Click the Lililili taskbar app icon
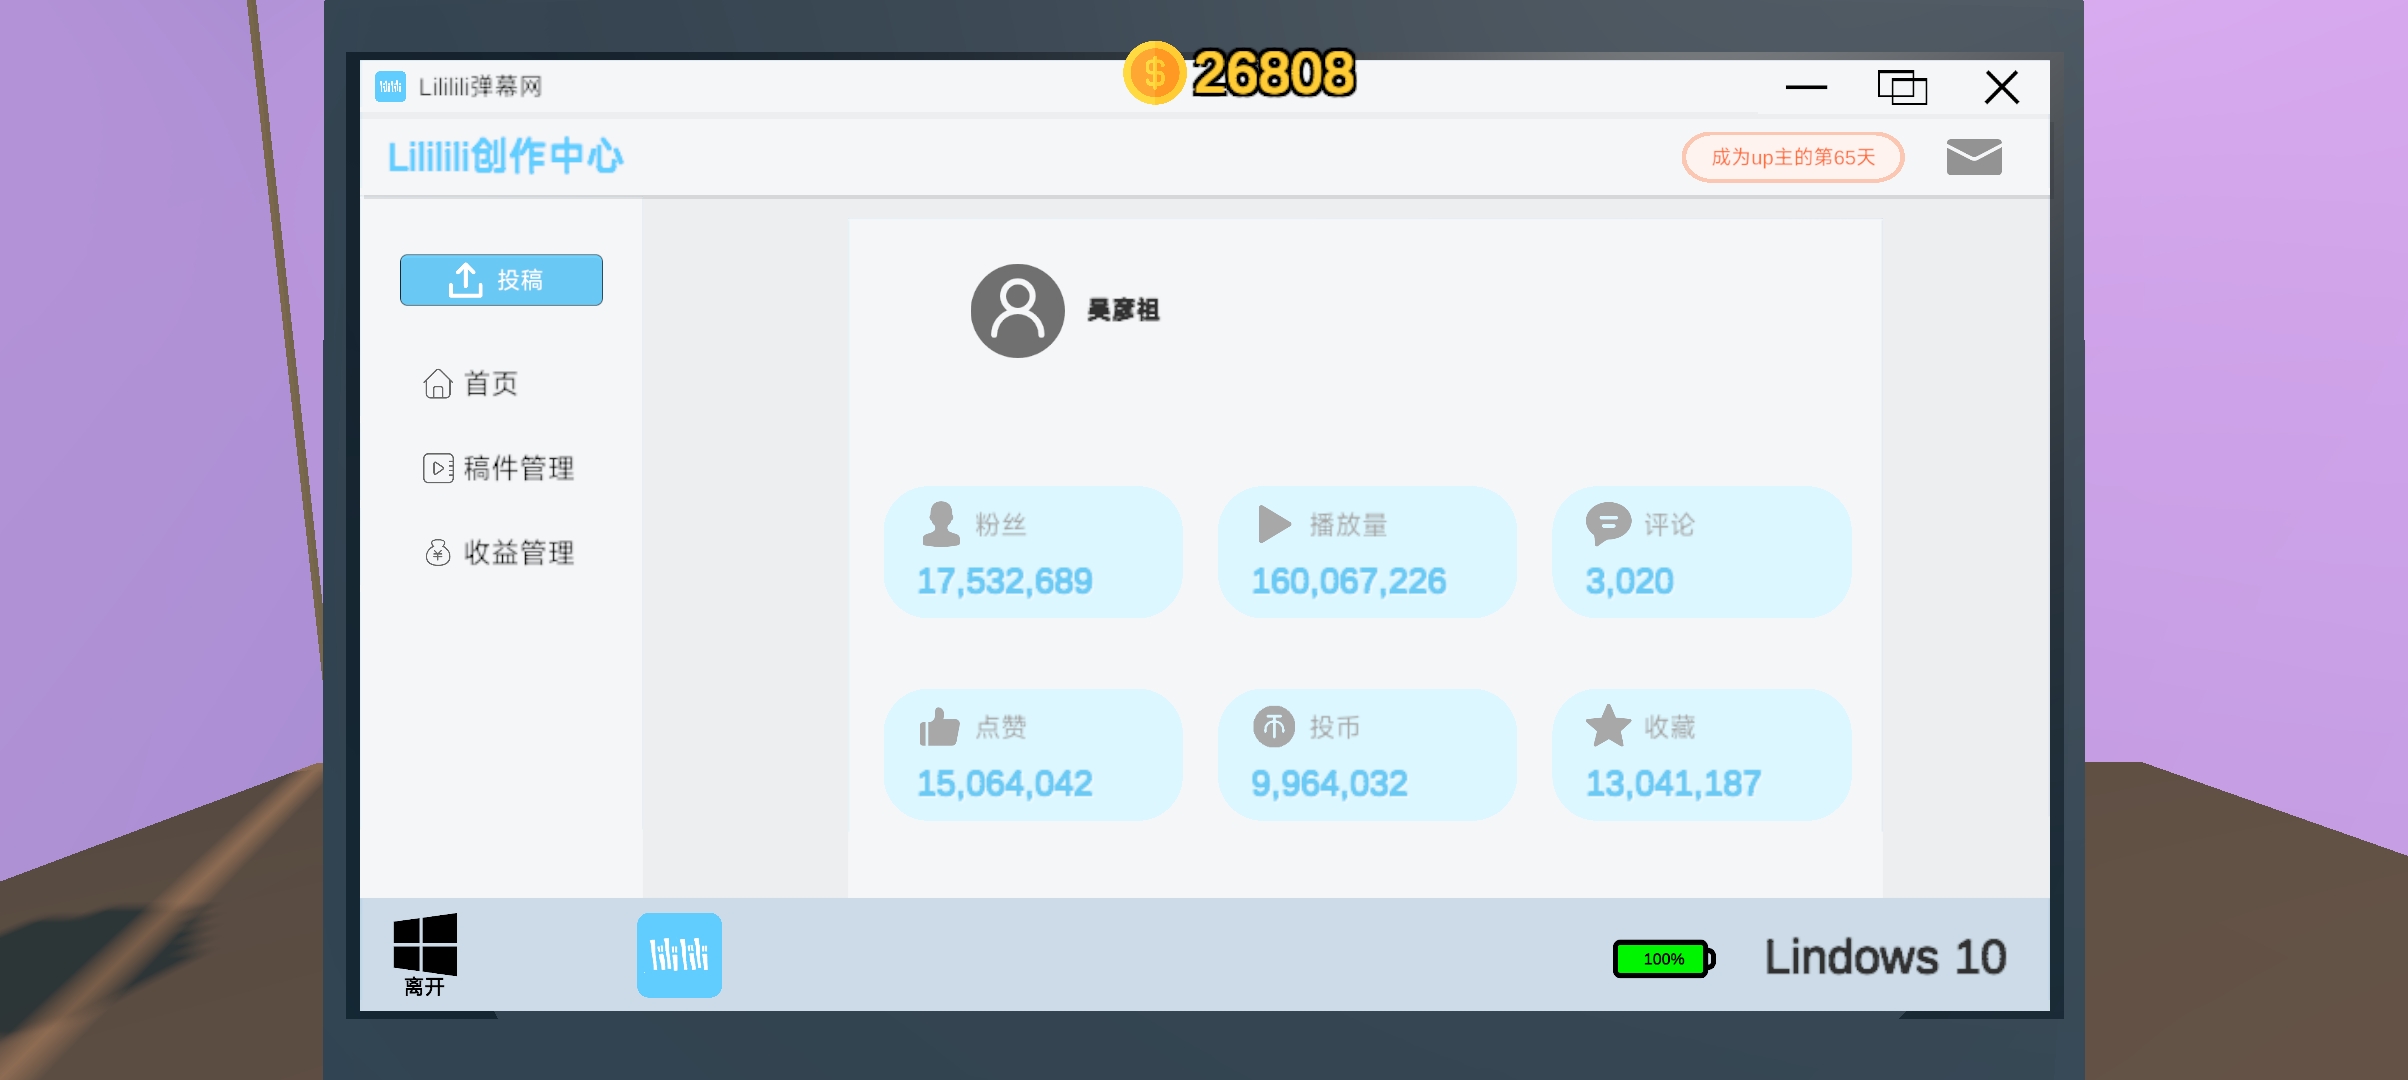The height and width of the screenshot is (1080, 2408). pyautogui.click(x=679, y=955)
